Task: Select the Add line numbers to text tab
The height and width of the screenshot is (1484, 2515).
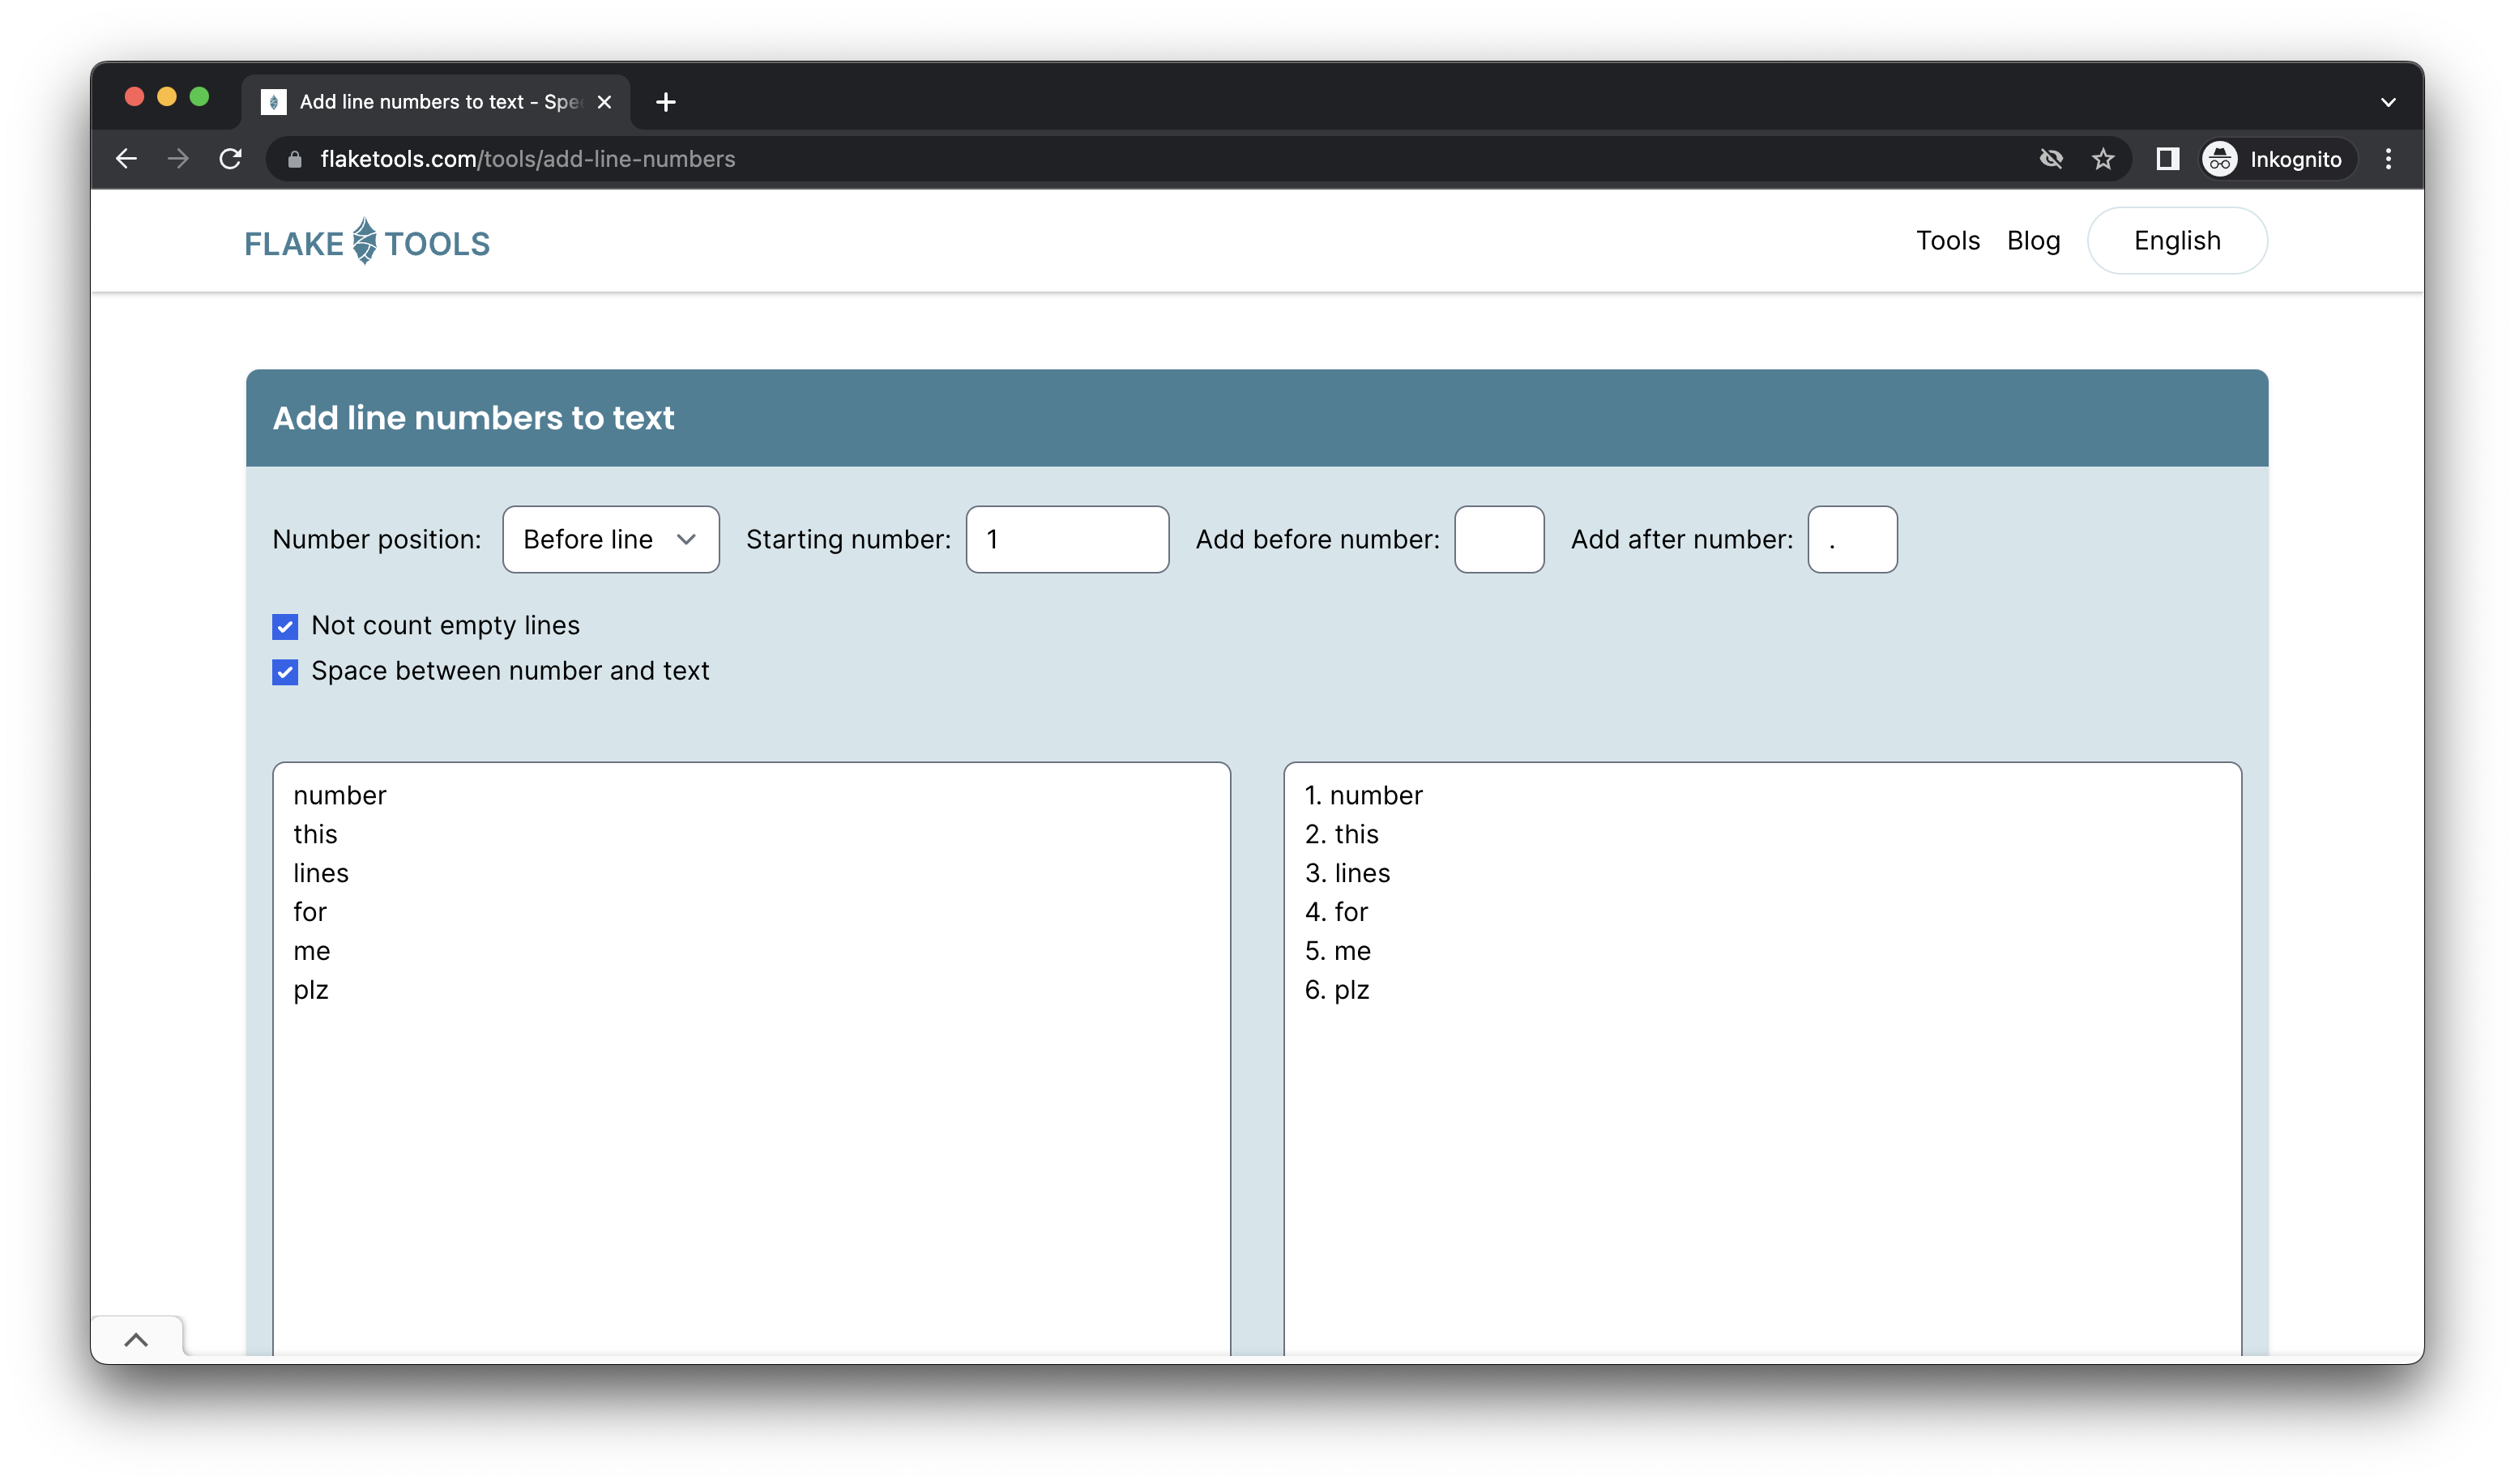Action: [x=436, y=102]
